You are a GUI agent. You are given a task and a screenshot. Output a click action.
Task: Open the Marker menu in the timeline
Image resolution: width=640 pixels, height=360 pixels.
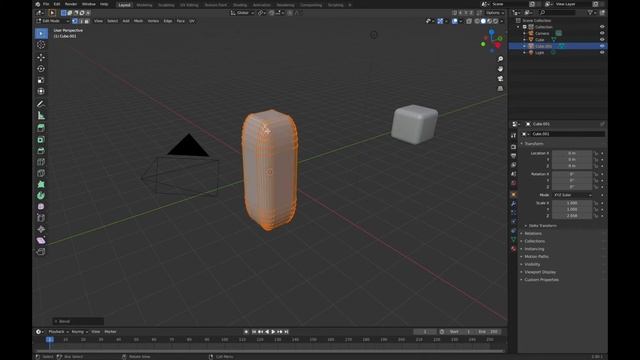110,332
